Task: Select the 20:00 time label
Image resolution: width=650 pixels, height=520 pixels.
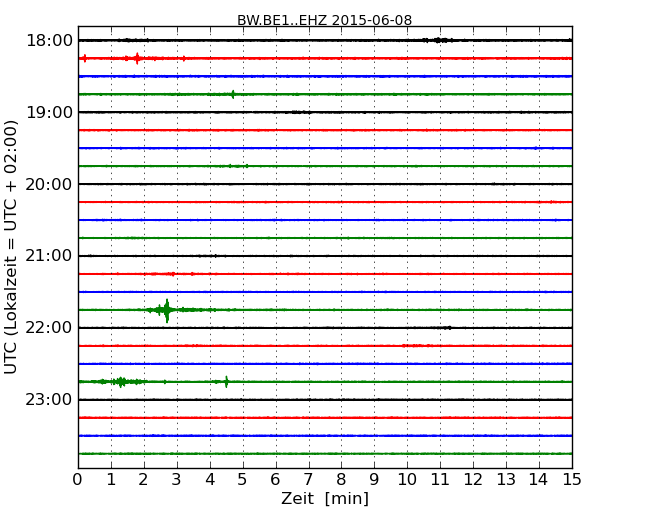Action: tap(49, 184)
